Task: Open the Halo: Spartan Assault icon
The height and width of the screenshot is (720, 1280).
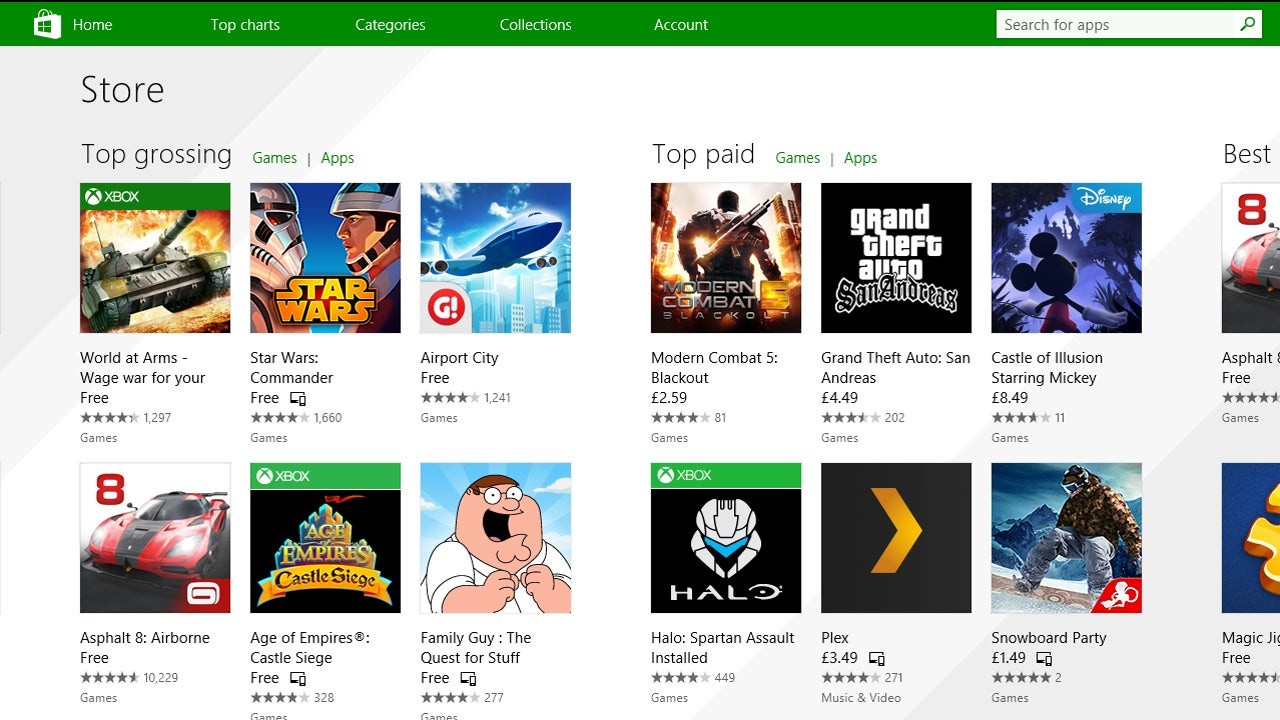Action: [x=725, y=538]
